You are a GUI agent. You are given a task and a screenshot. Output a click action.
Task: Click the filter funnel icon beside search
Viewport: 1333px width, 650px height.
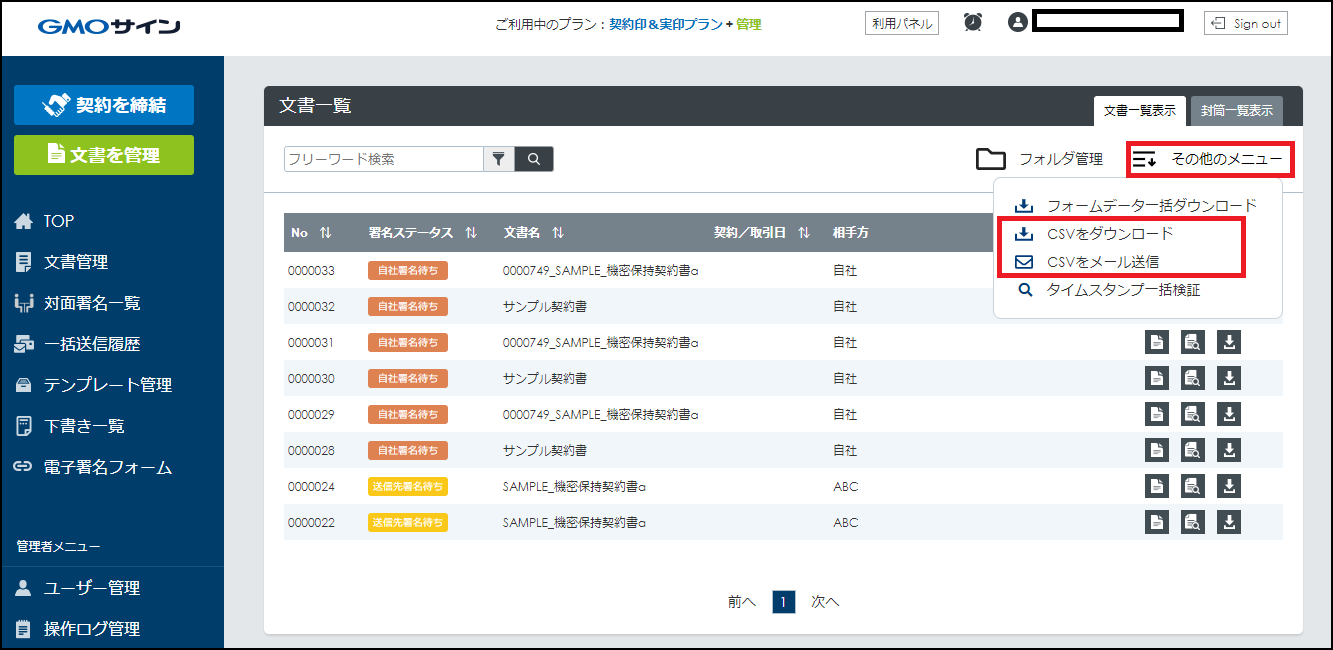498,159
